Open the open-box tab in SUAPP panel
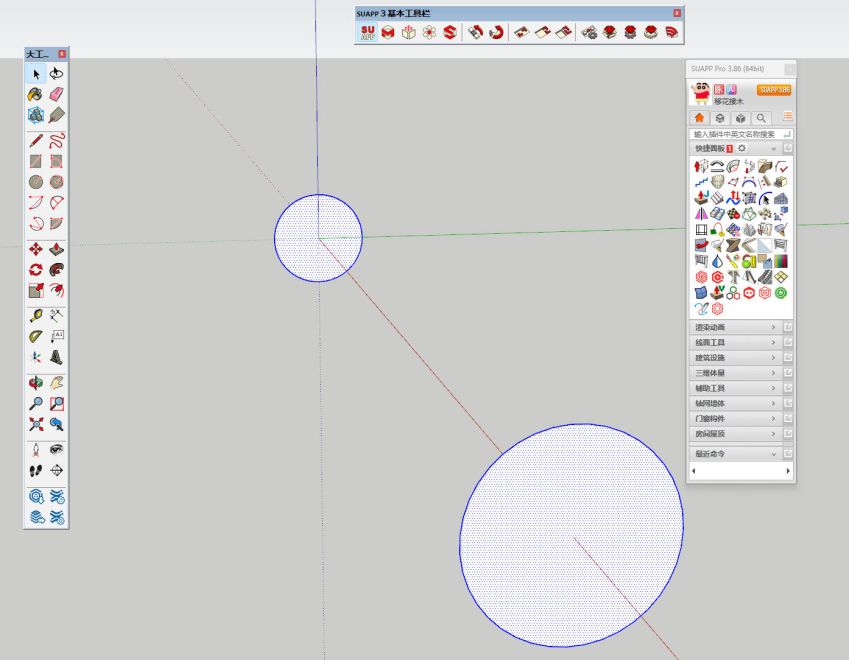Image resolution: width=849 pixels, height=660 pixels. (720, 118)
